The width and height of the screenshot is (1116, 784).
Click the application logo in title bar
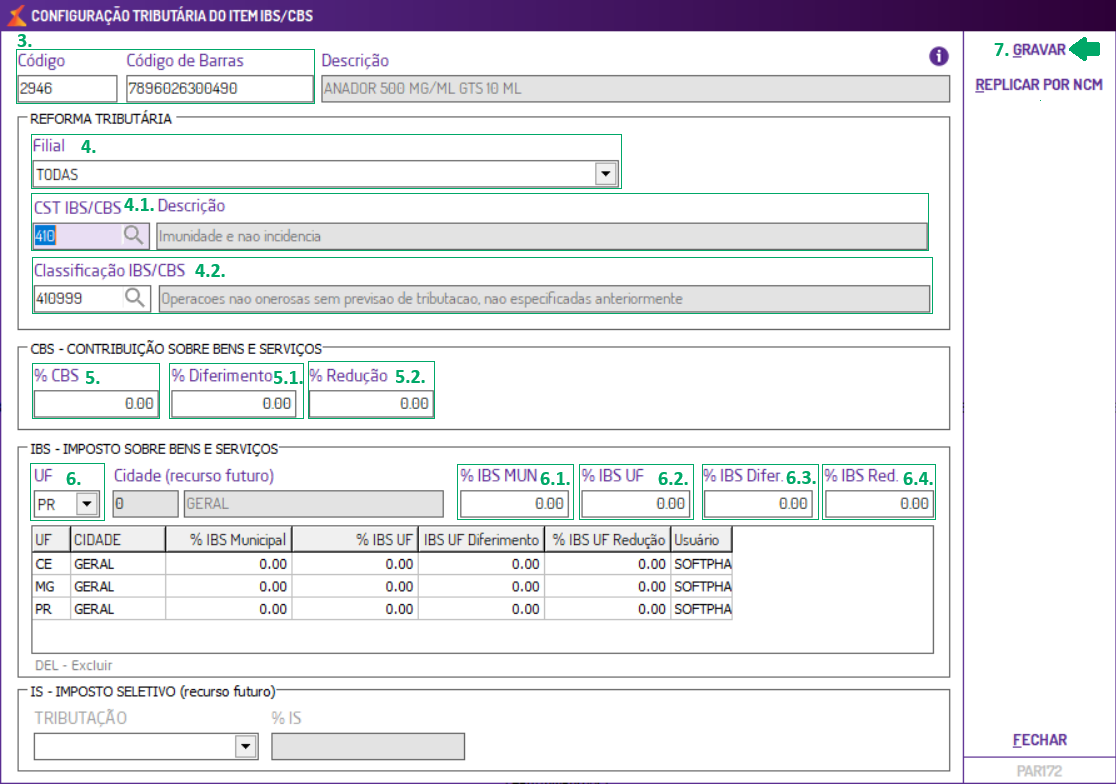point(14,15)
